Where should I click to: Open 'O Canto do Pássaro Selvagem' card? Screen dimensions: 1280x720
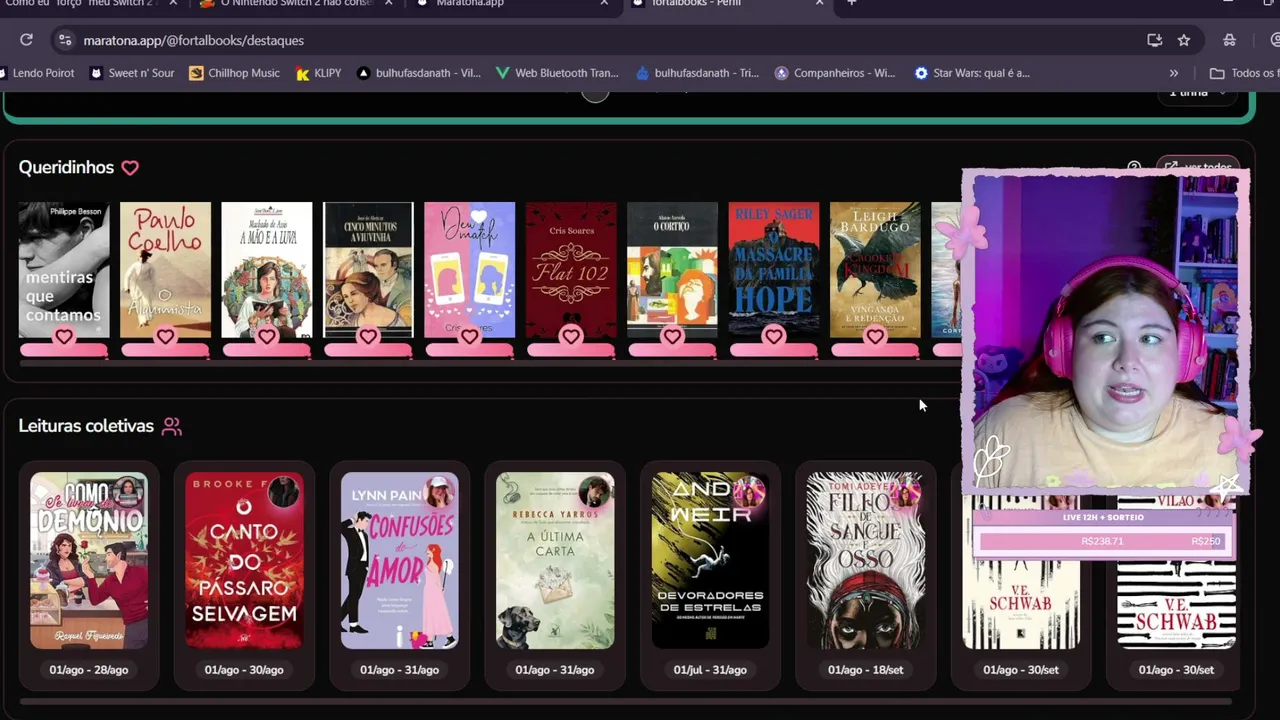(244, 575)
